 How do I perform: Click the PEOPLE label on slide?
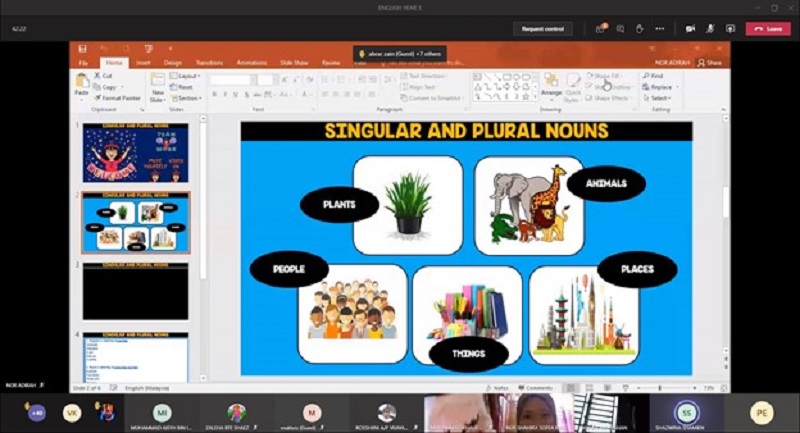[x=289, y=269]
